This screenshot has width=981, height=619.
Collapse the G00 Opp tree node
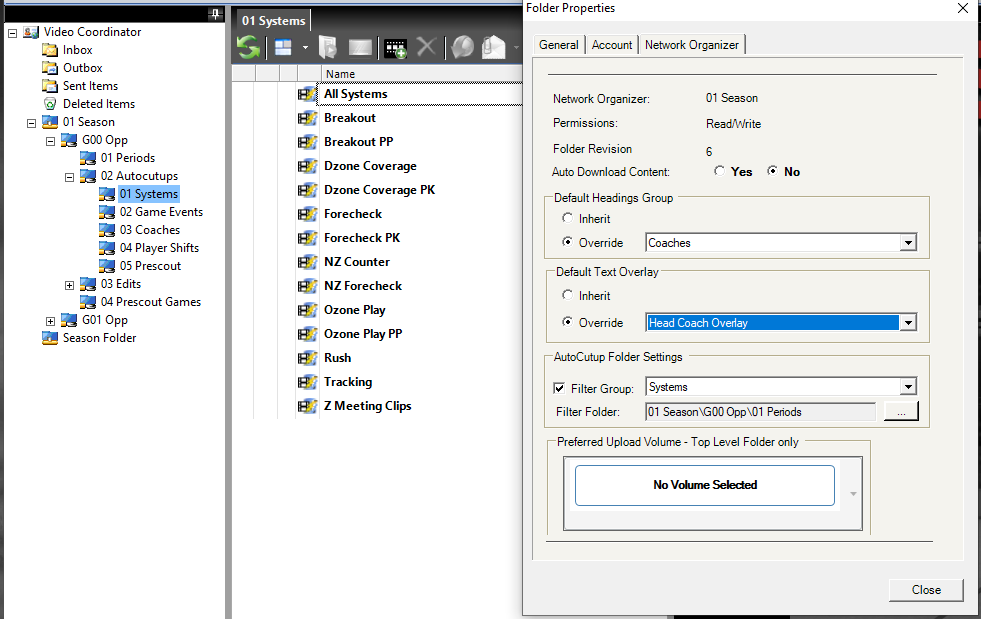(x=50, y=141)
